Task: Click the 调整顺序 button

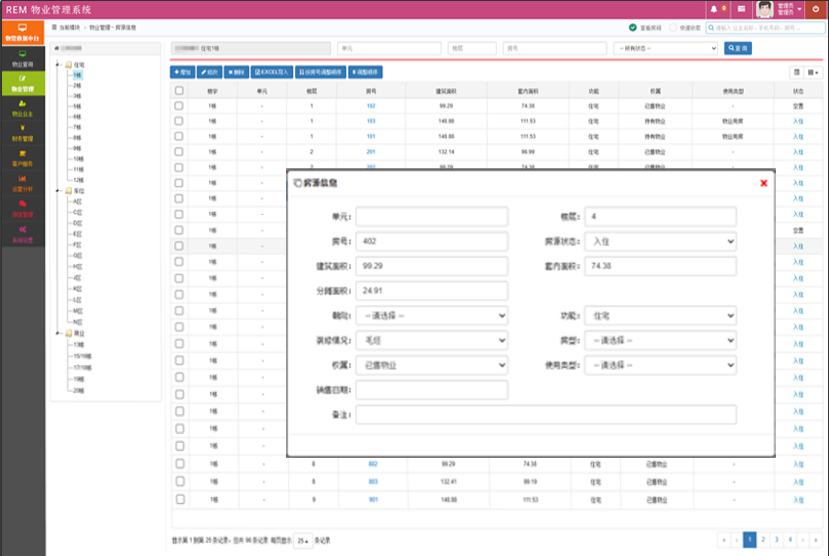Action: [365, 72]
